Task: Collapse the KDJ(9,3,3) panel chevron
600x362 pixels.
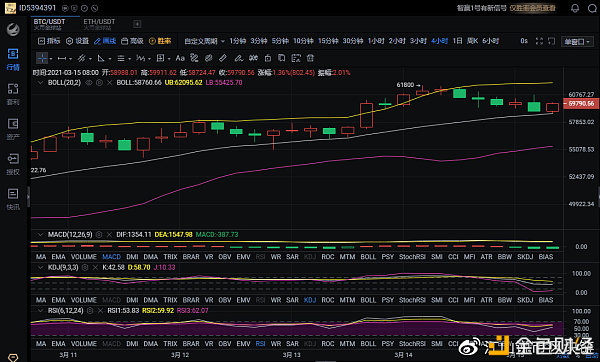Action: [x=40, y=267]
